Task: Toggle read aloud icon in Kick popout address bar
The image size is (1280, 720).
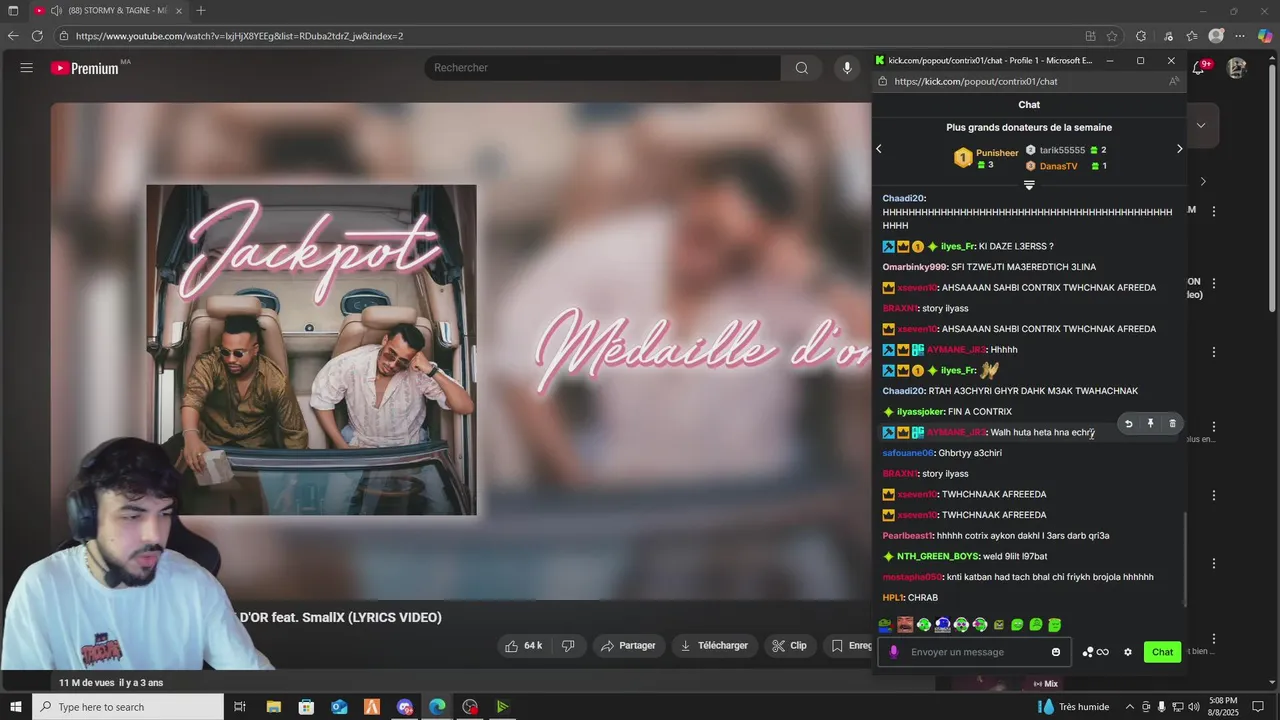Action: [1173, 82]
